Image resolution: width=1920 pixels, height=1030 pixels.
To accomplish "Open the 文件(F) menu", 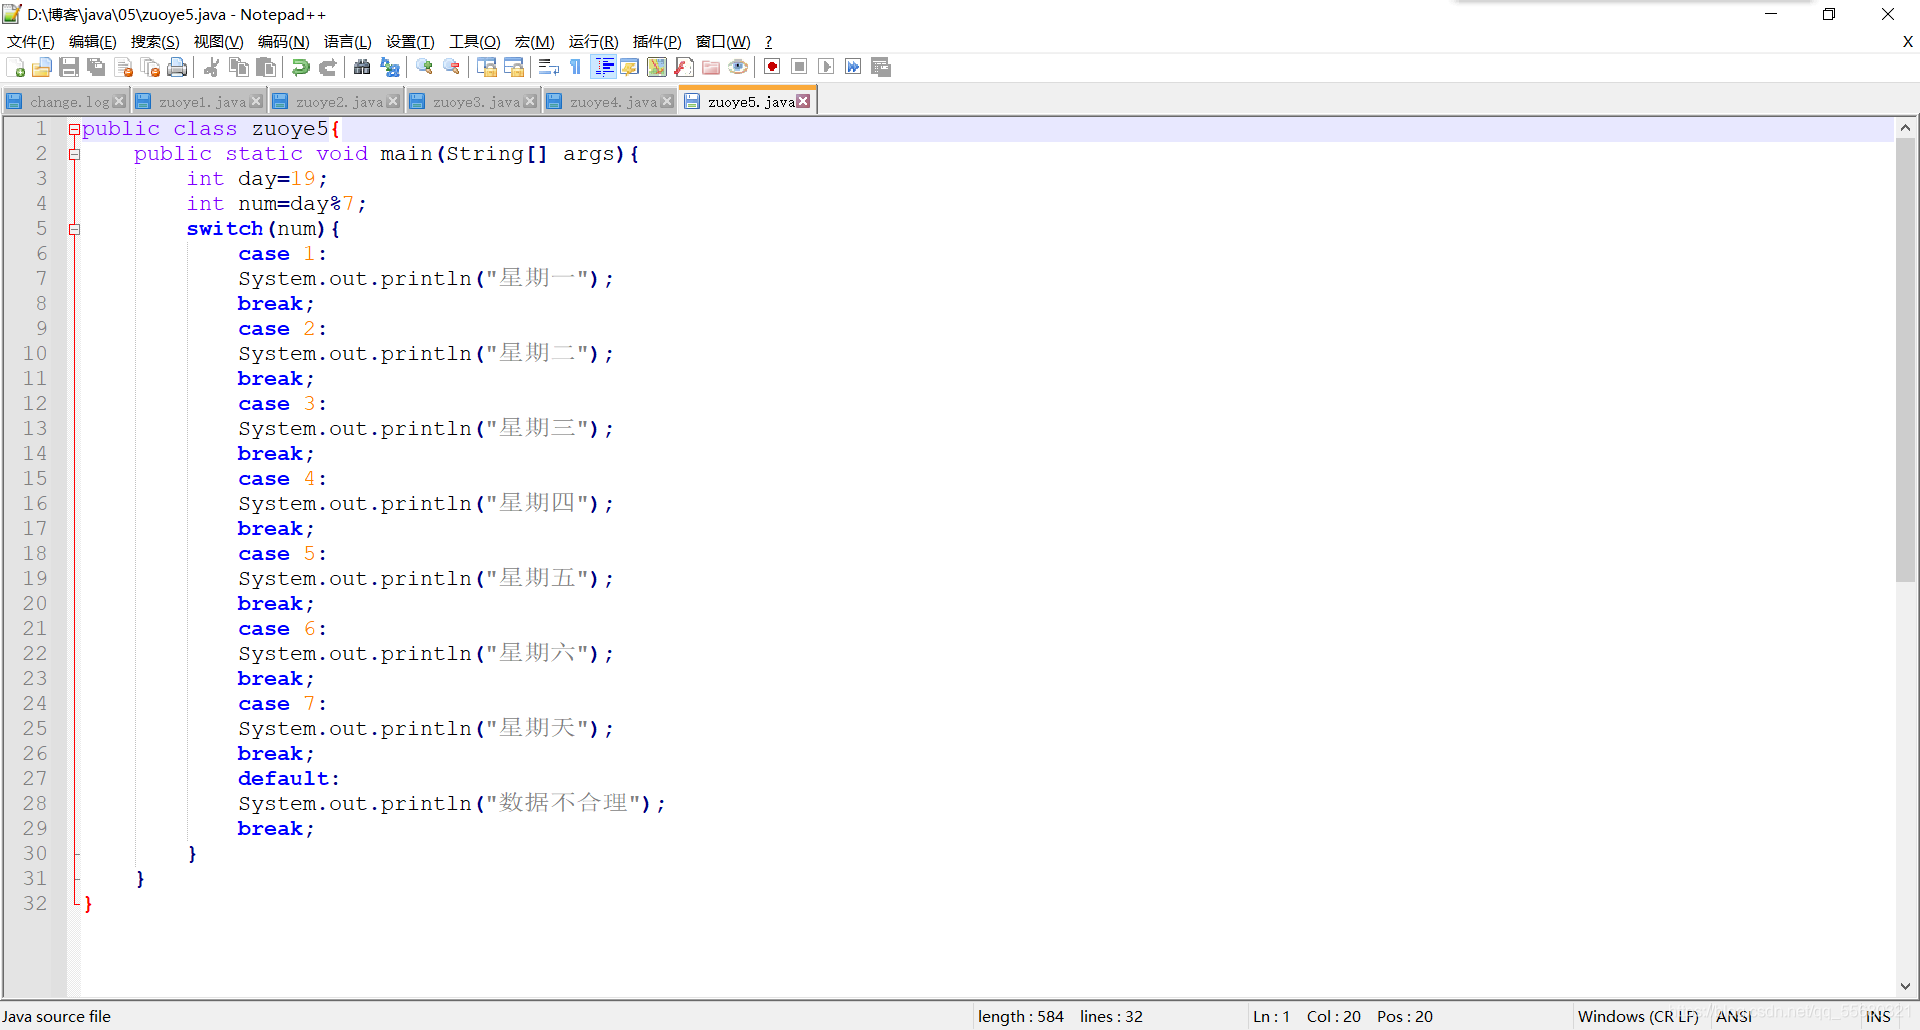I will click(x=31, y=42).
